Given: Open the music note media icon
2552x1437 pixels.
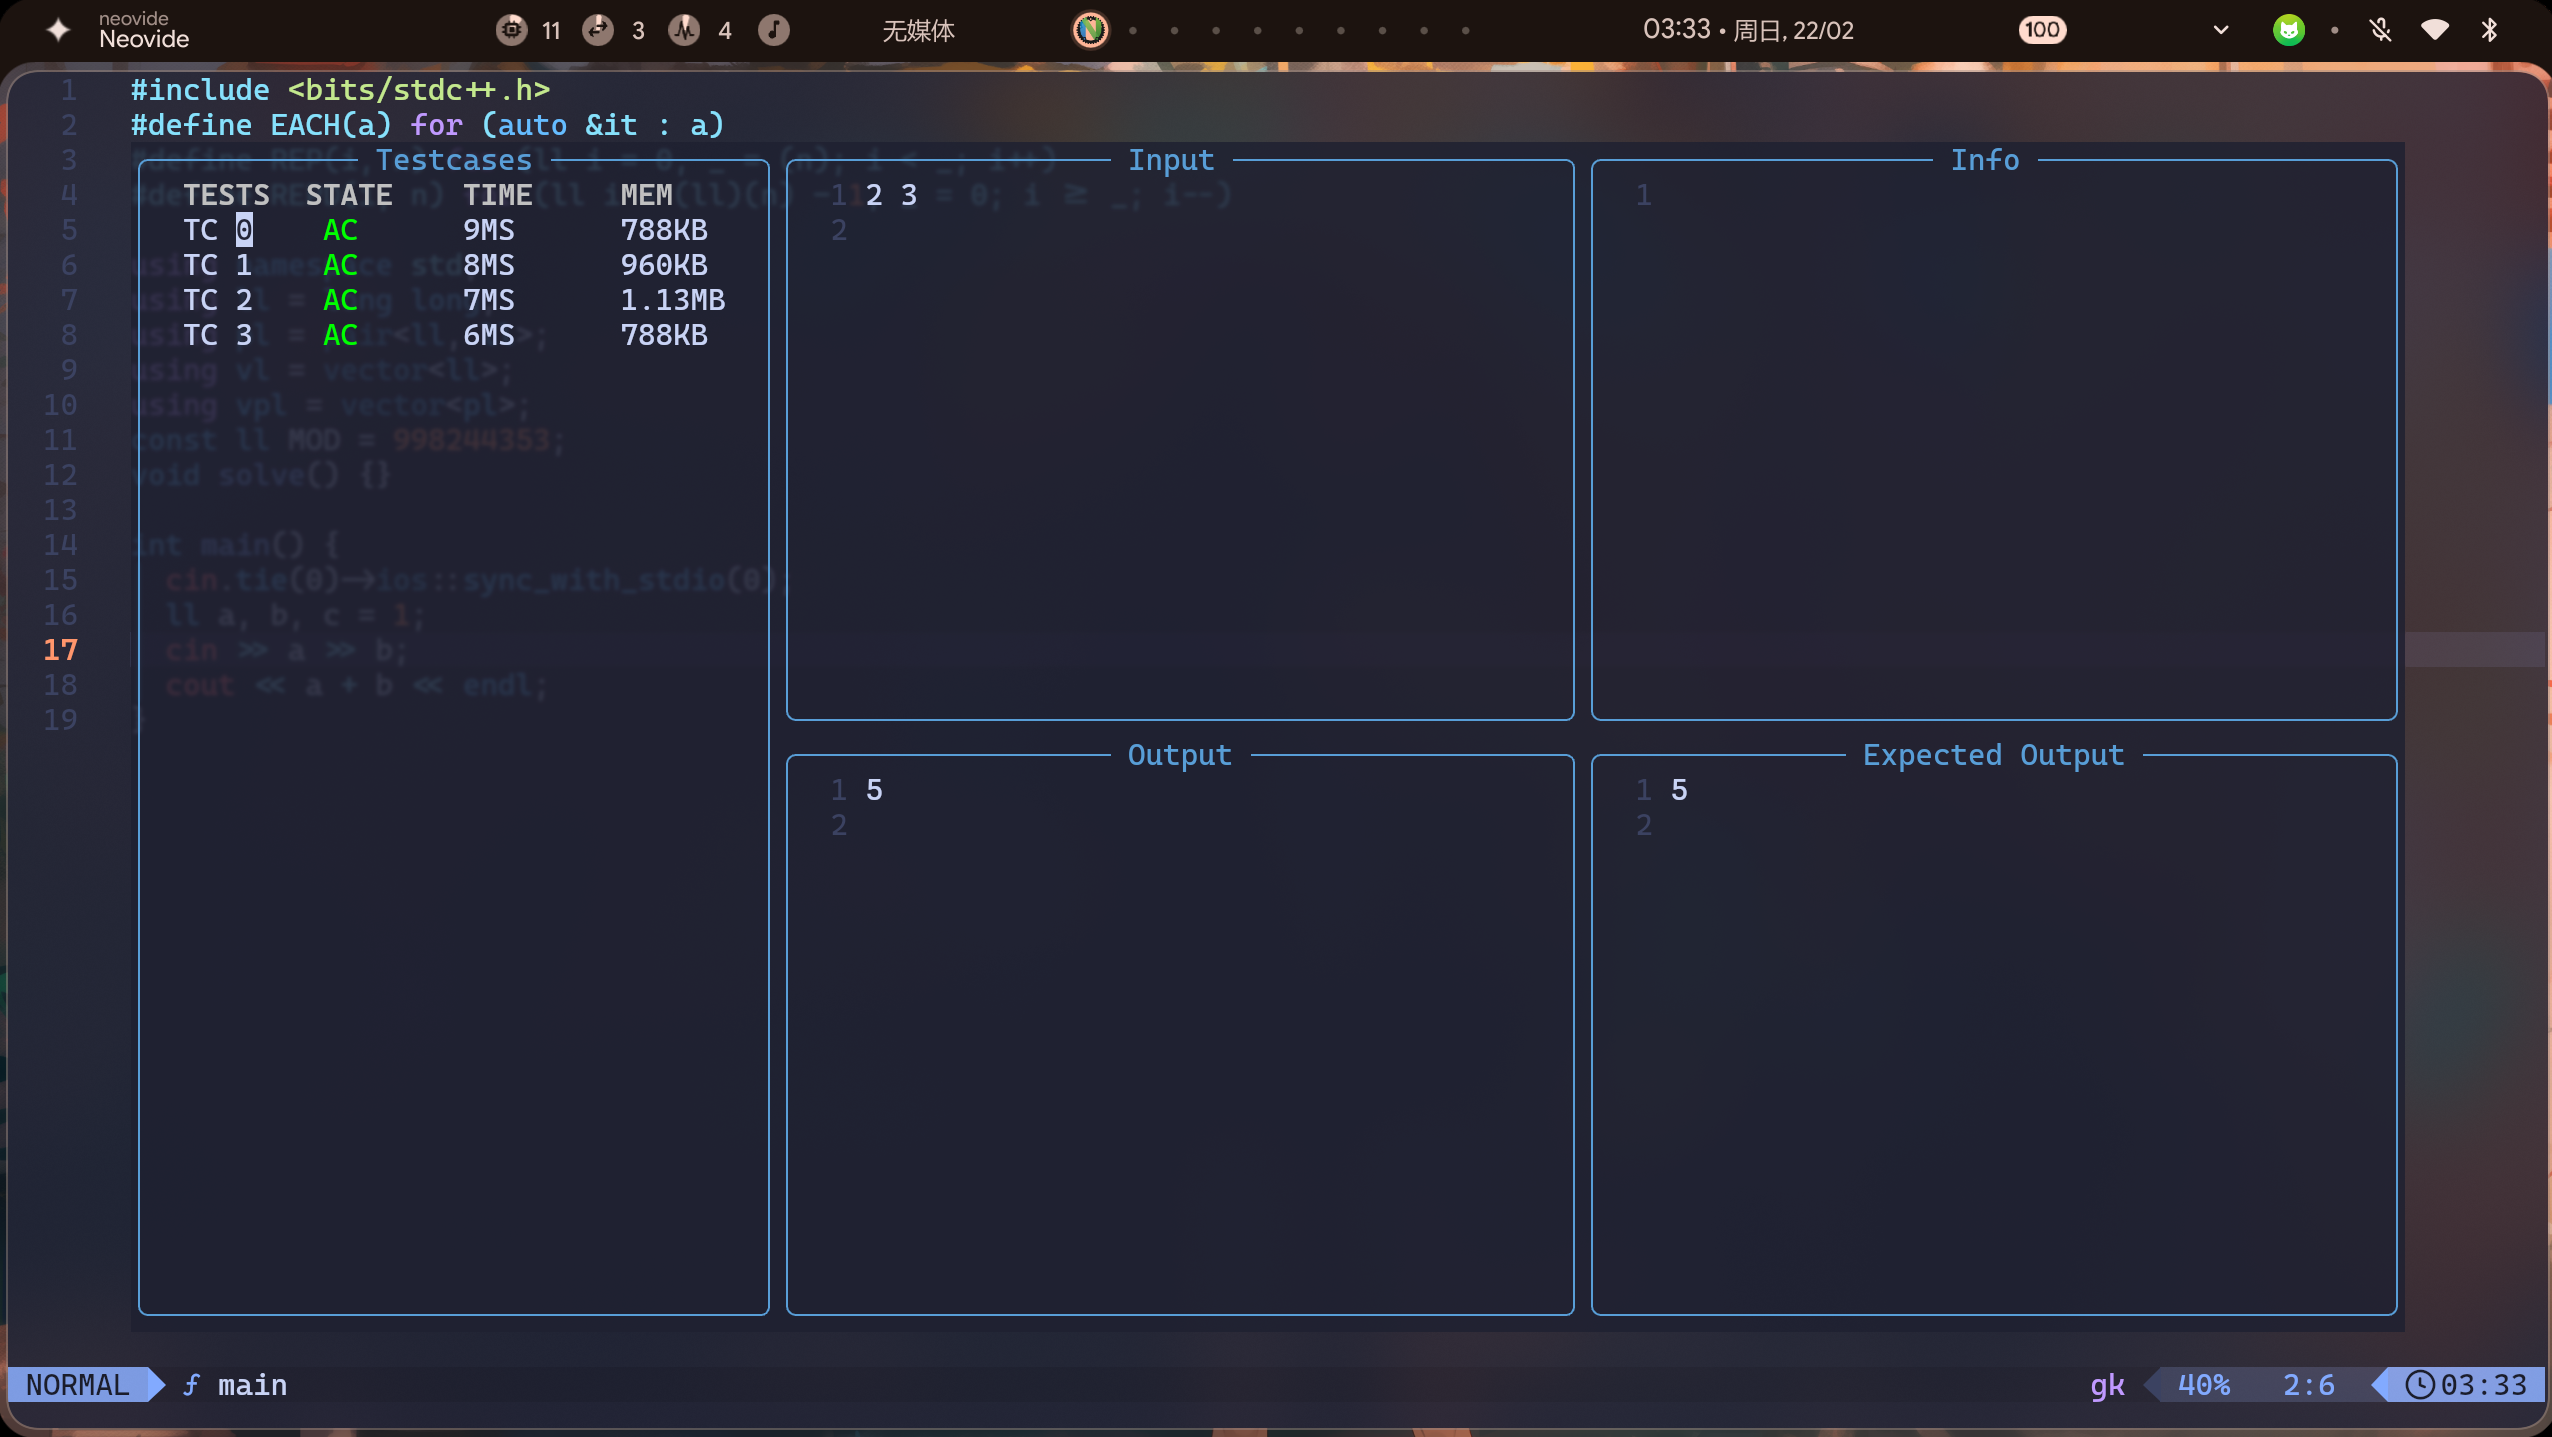Looking at the screenshot, I should [x=773, y=30].
